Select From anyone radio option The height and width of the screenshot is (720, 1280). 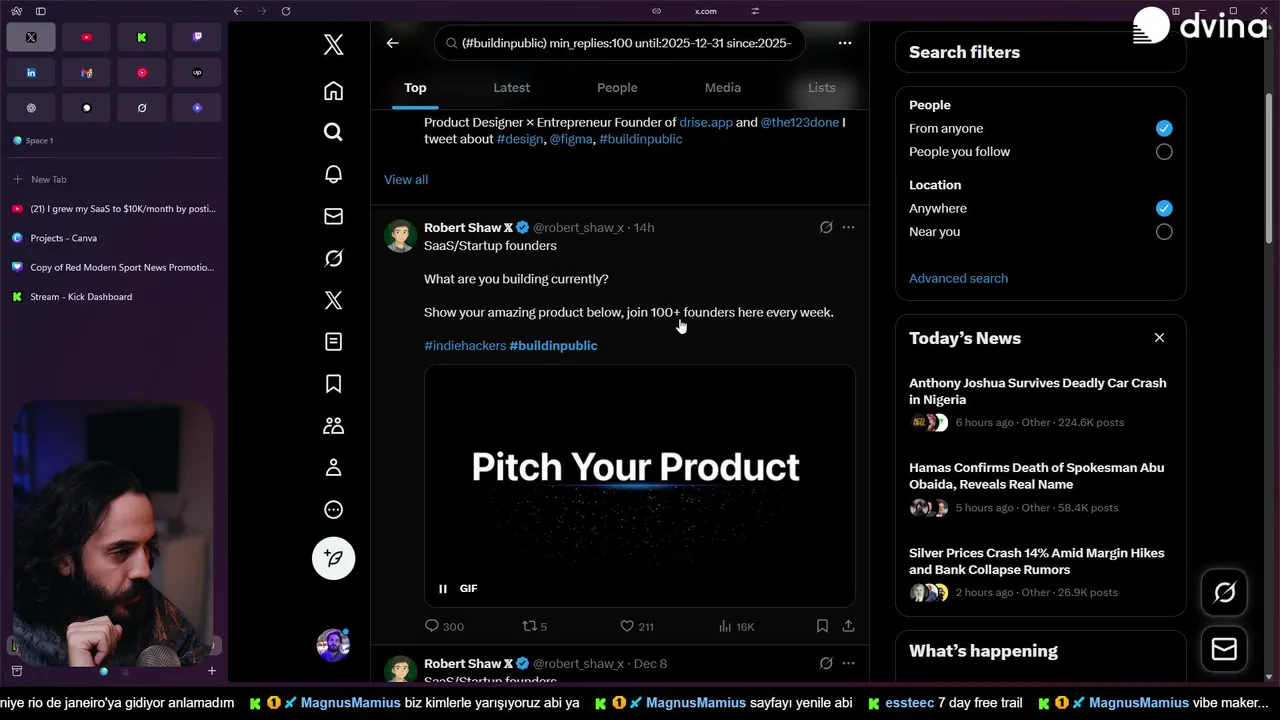click(1164, 128)
